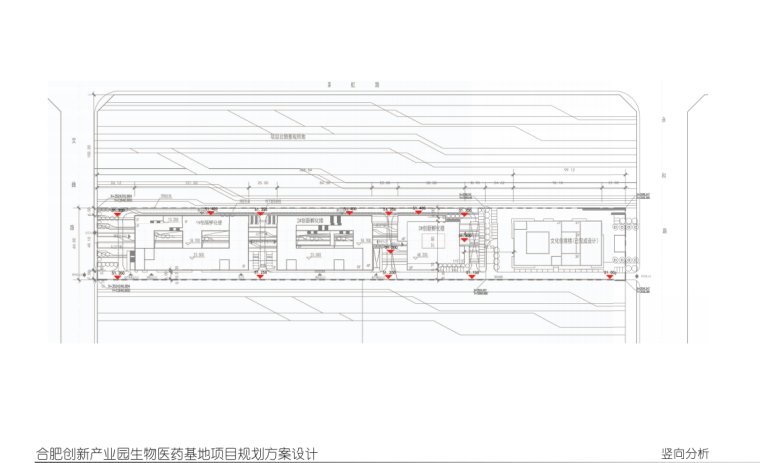The image size is (760, 463).
Task: Click the vertical road label on the right side
Action: point(663,175)
